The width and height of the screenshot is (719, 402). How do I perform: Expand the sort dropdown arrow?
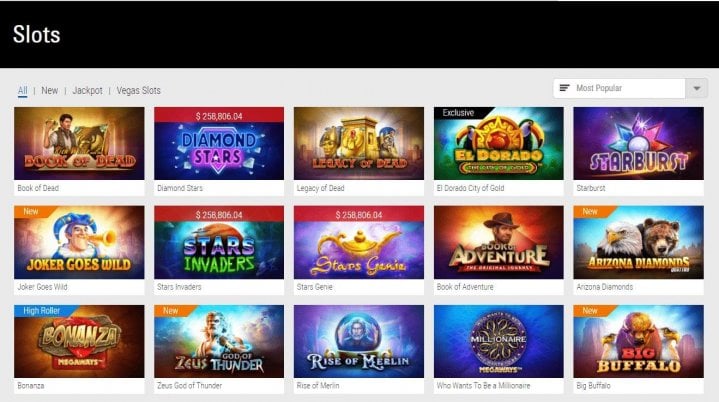697,88
